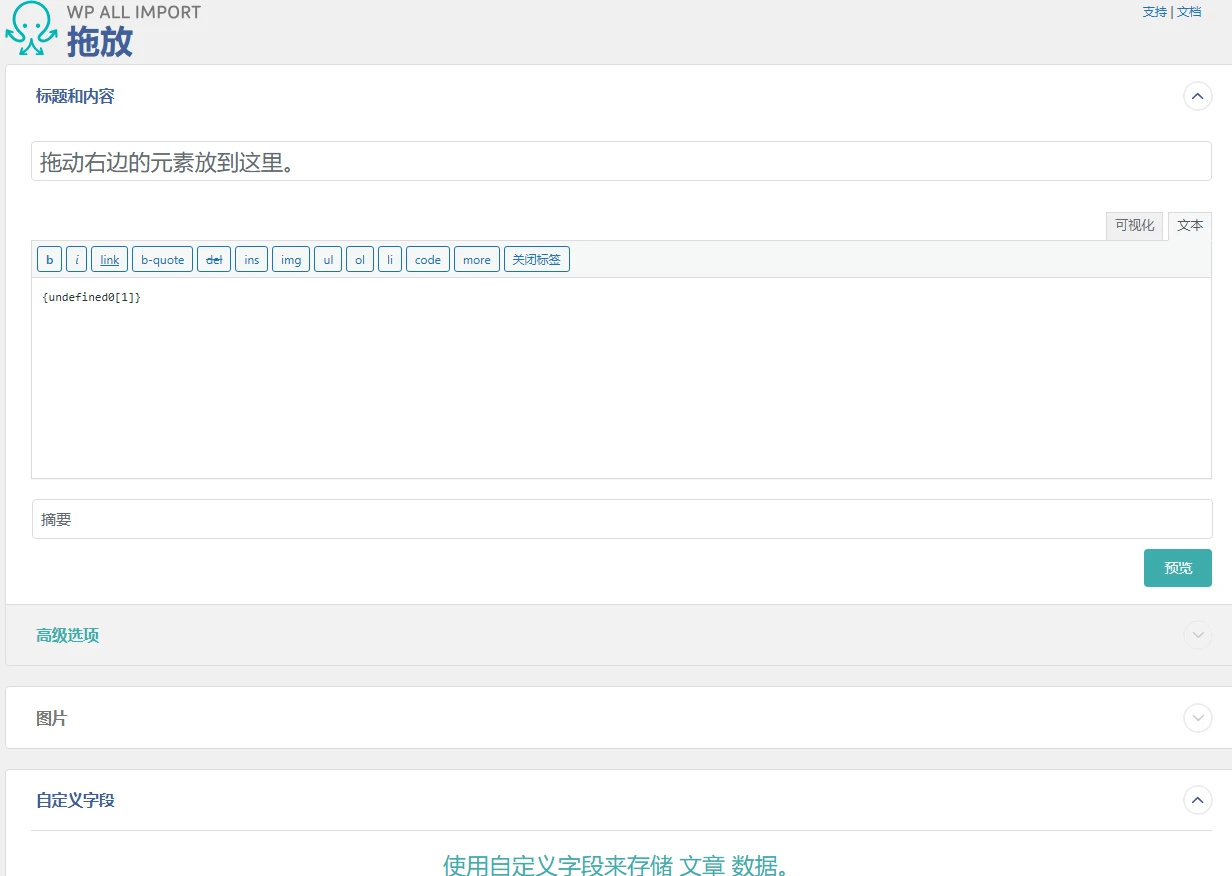Insert a code block with the code button
Screen dimensions: 1232x876
click(428, 259)
